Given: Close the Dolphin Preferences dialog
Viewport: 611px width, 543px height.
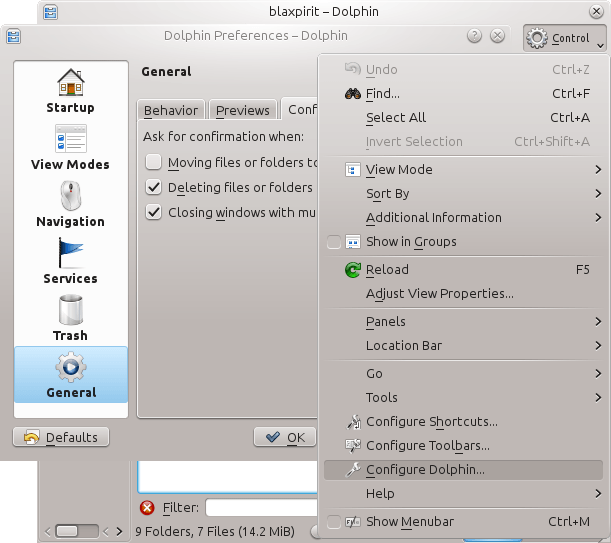Looking at the screenshot, I should pyautogui.click(x=497, y=36).
